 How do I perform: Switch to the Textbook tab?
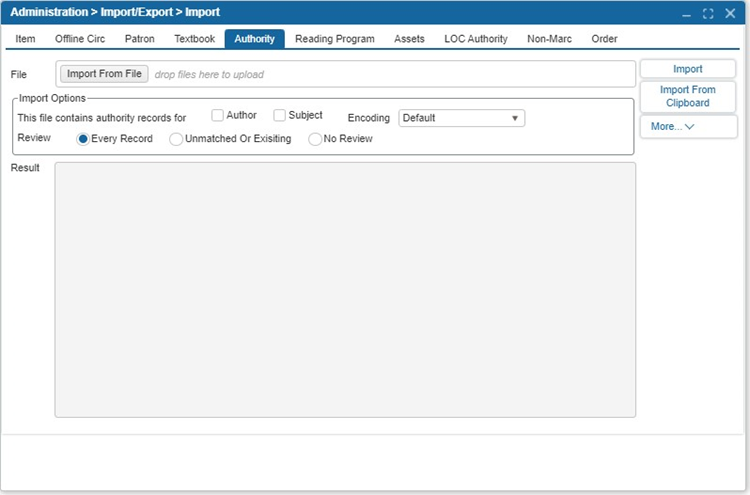[x=194, y=39]
